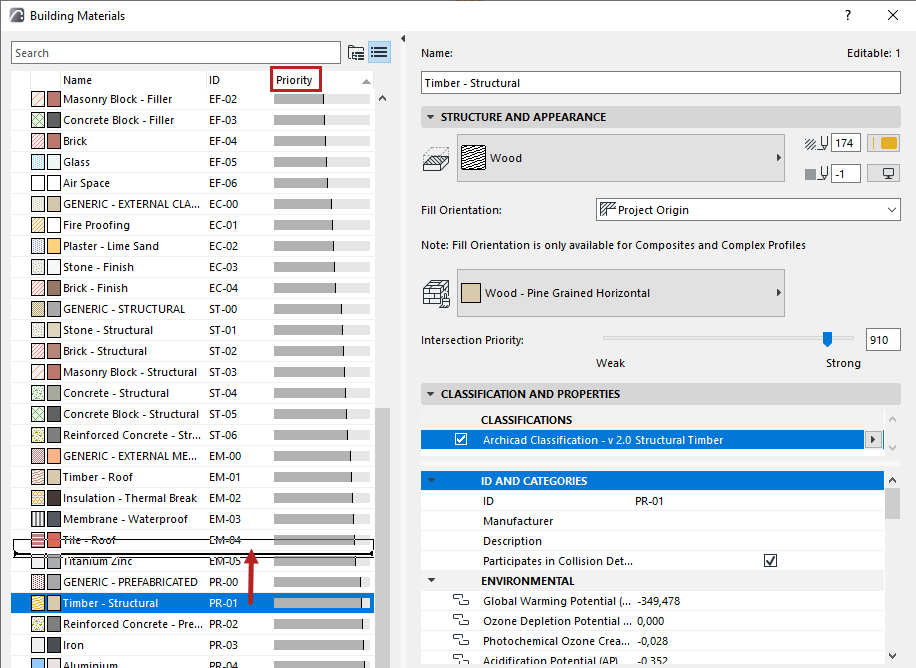Sort list by Priority column header
The width and height of the screenshot is (916, 668).
point(294,80)
